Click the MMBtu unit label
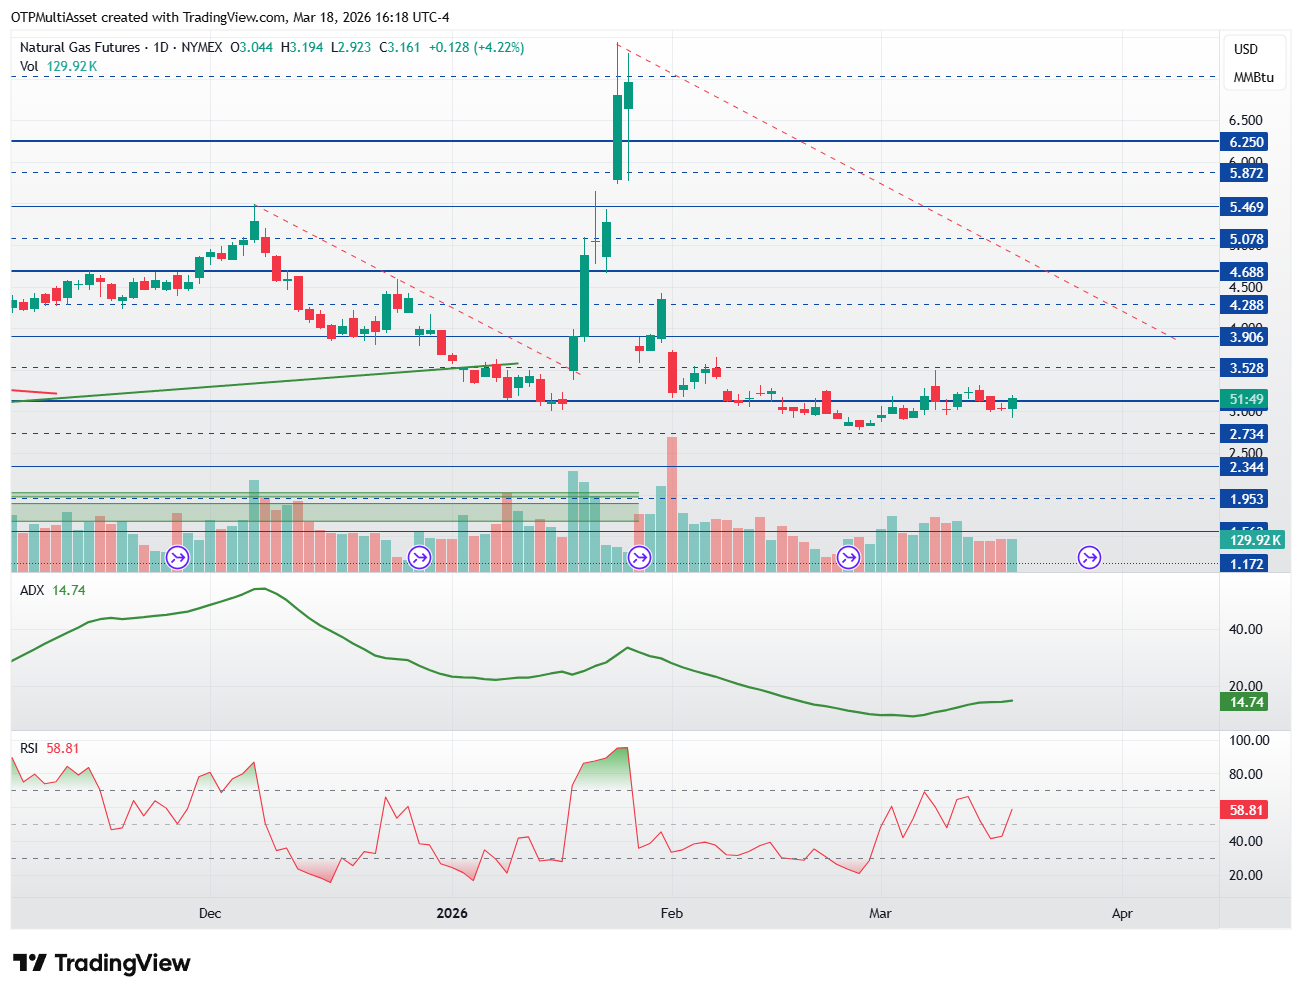 [1253, 77]
